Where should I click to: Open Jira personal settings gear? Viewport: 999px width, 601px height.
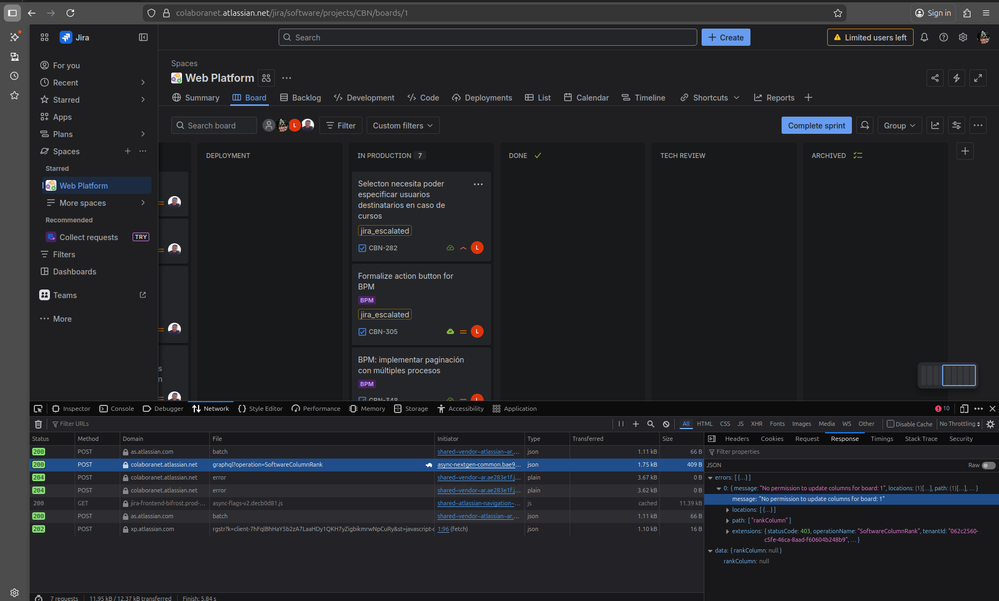[x=962, y=37]
